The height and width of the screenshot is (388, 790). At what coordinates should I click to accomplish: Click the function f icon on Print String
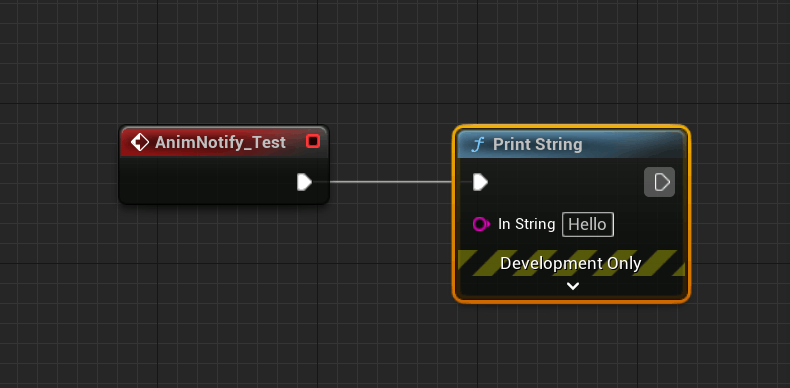tap(477, 145)
